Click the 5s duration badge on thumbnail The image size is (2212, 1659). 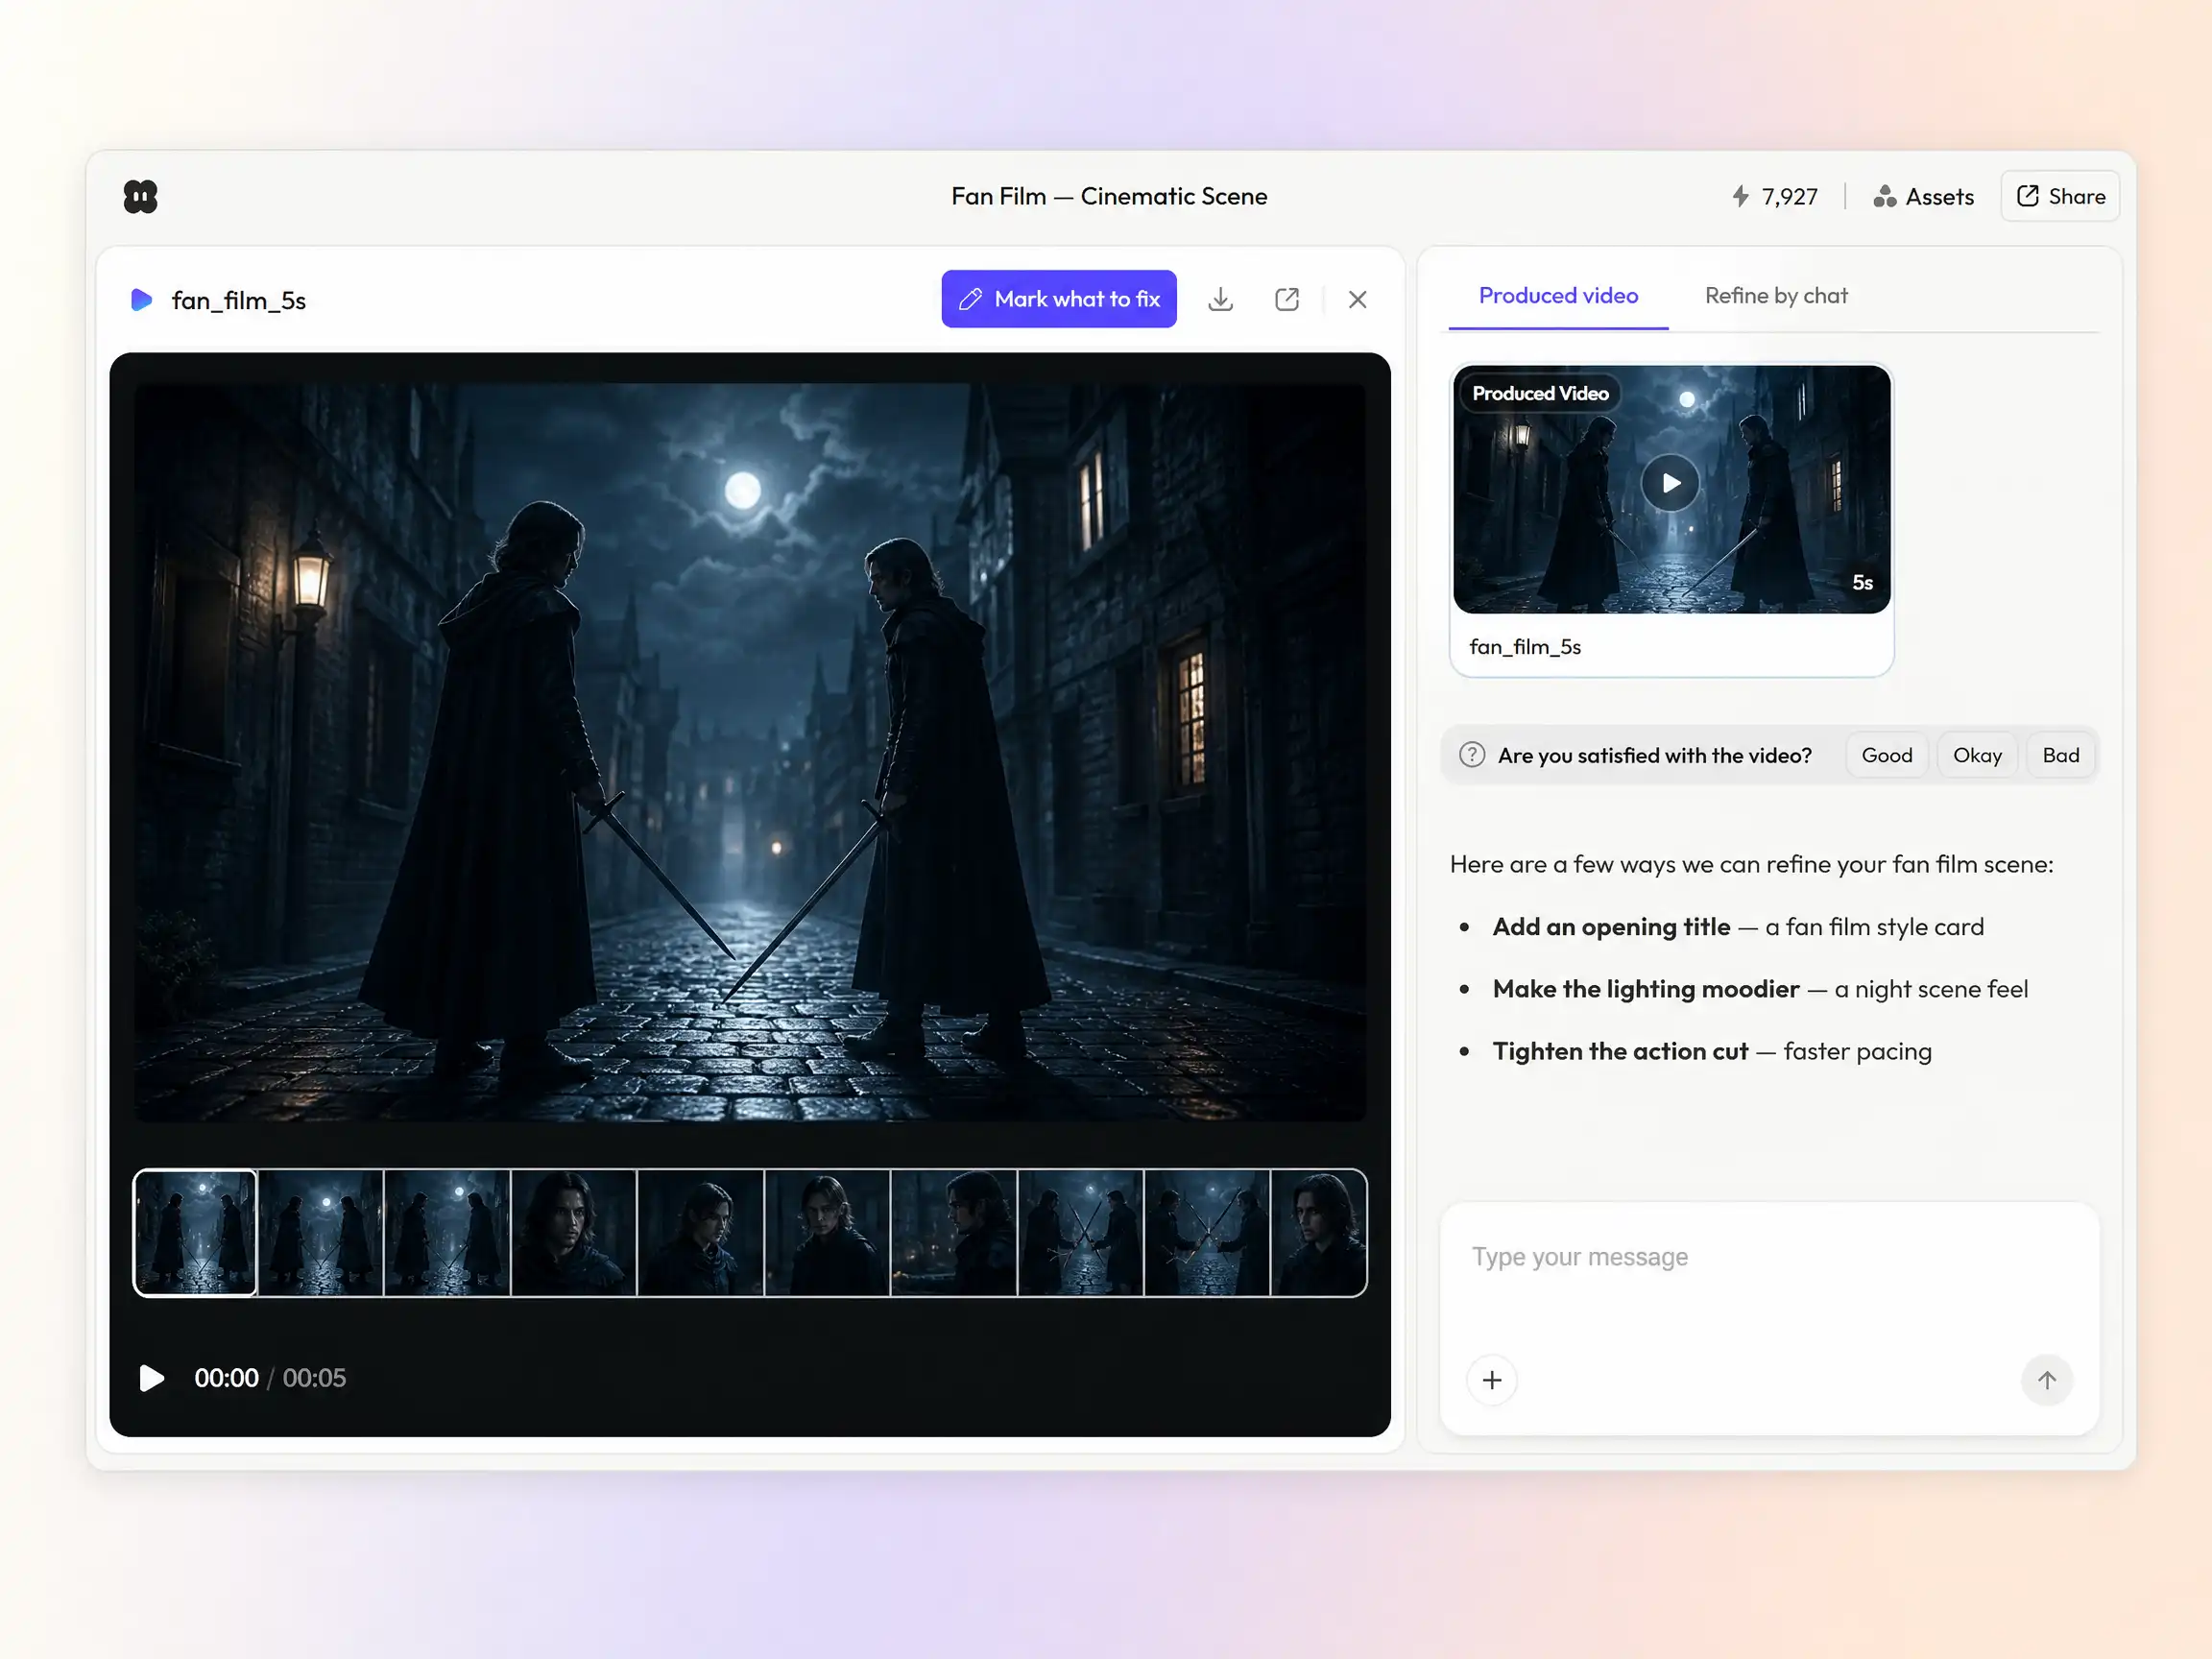click(1862, 583)
